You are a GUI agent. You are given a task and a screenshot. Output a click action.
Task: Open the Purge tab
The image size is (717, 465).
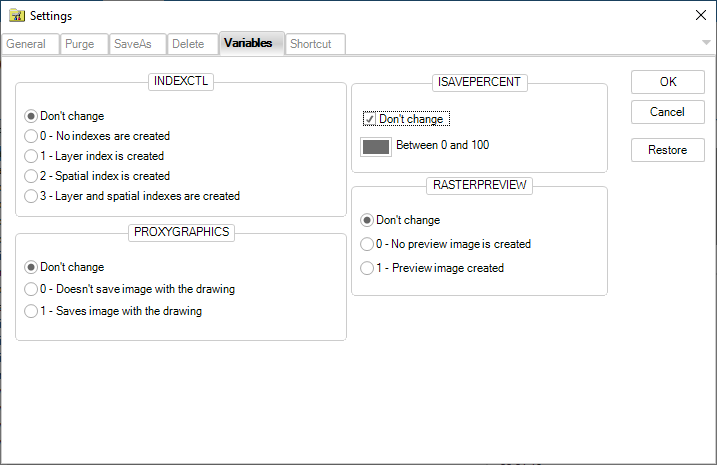(x=79, y=44)
